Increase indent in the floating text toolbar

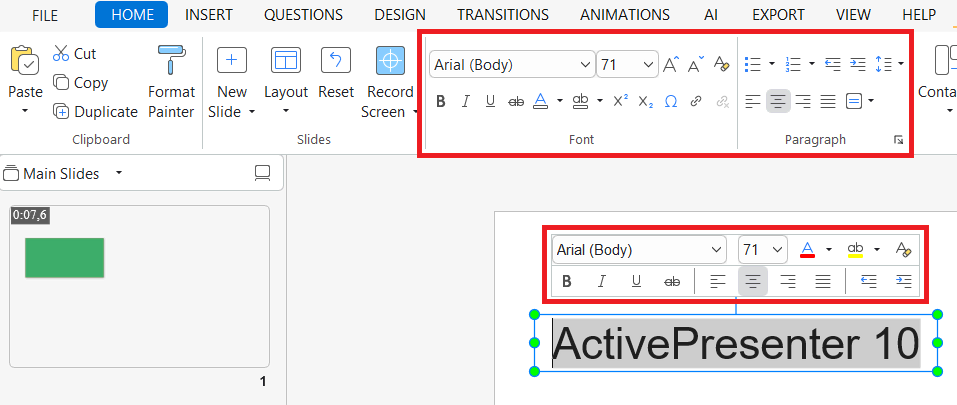(903, 281)
